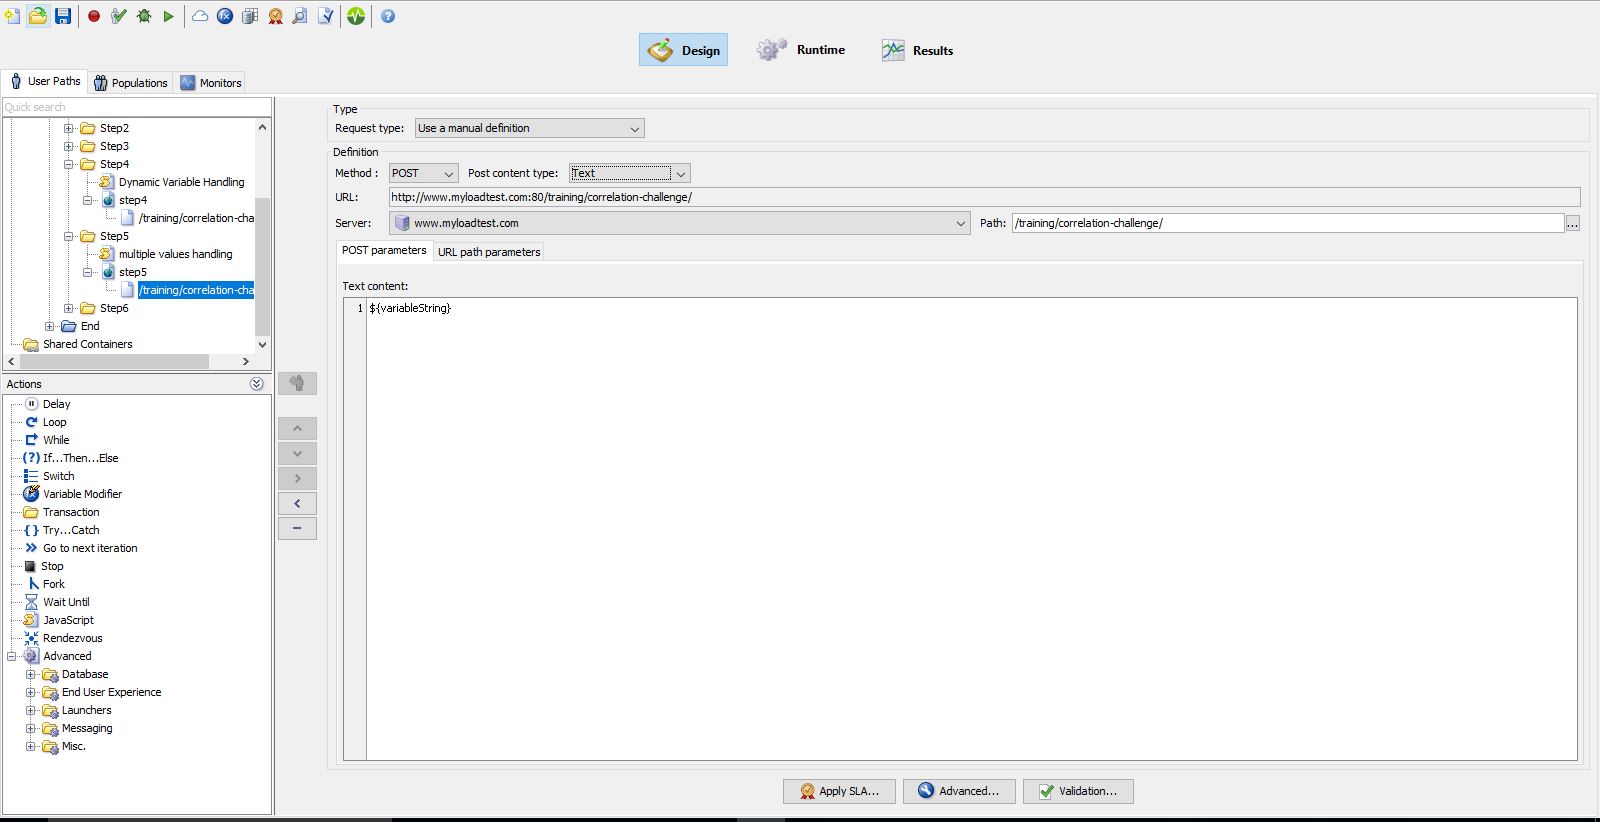
Task: Click the minus remove button
Action: [297, 528]
